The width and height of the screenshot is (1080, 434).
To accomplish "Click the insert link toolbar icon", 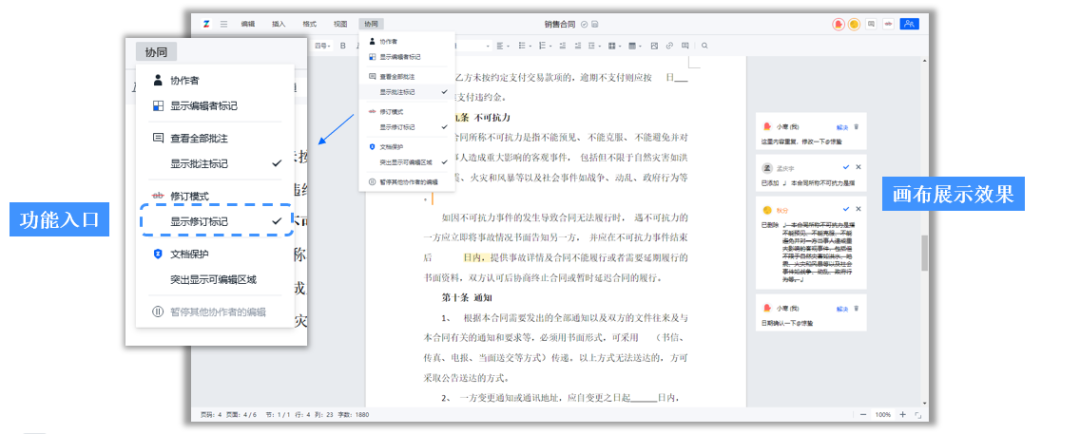I will pyautogui.click(x=669, y=46).
